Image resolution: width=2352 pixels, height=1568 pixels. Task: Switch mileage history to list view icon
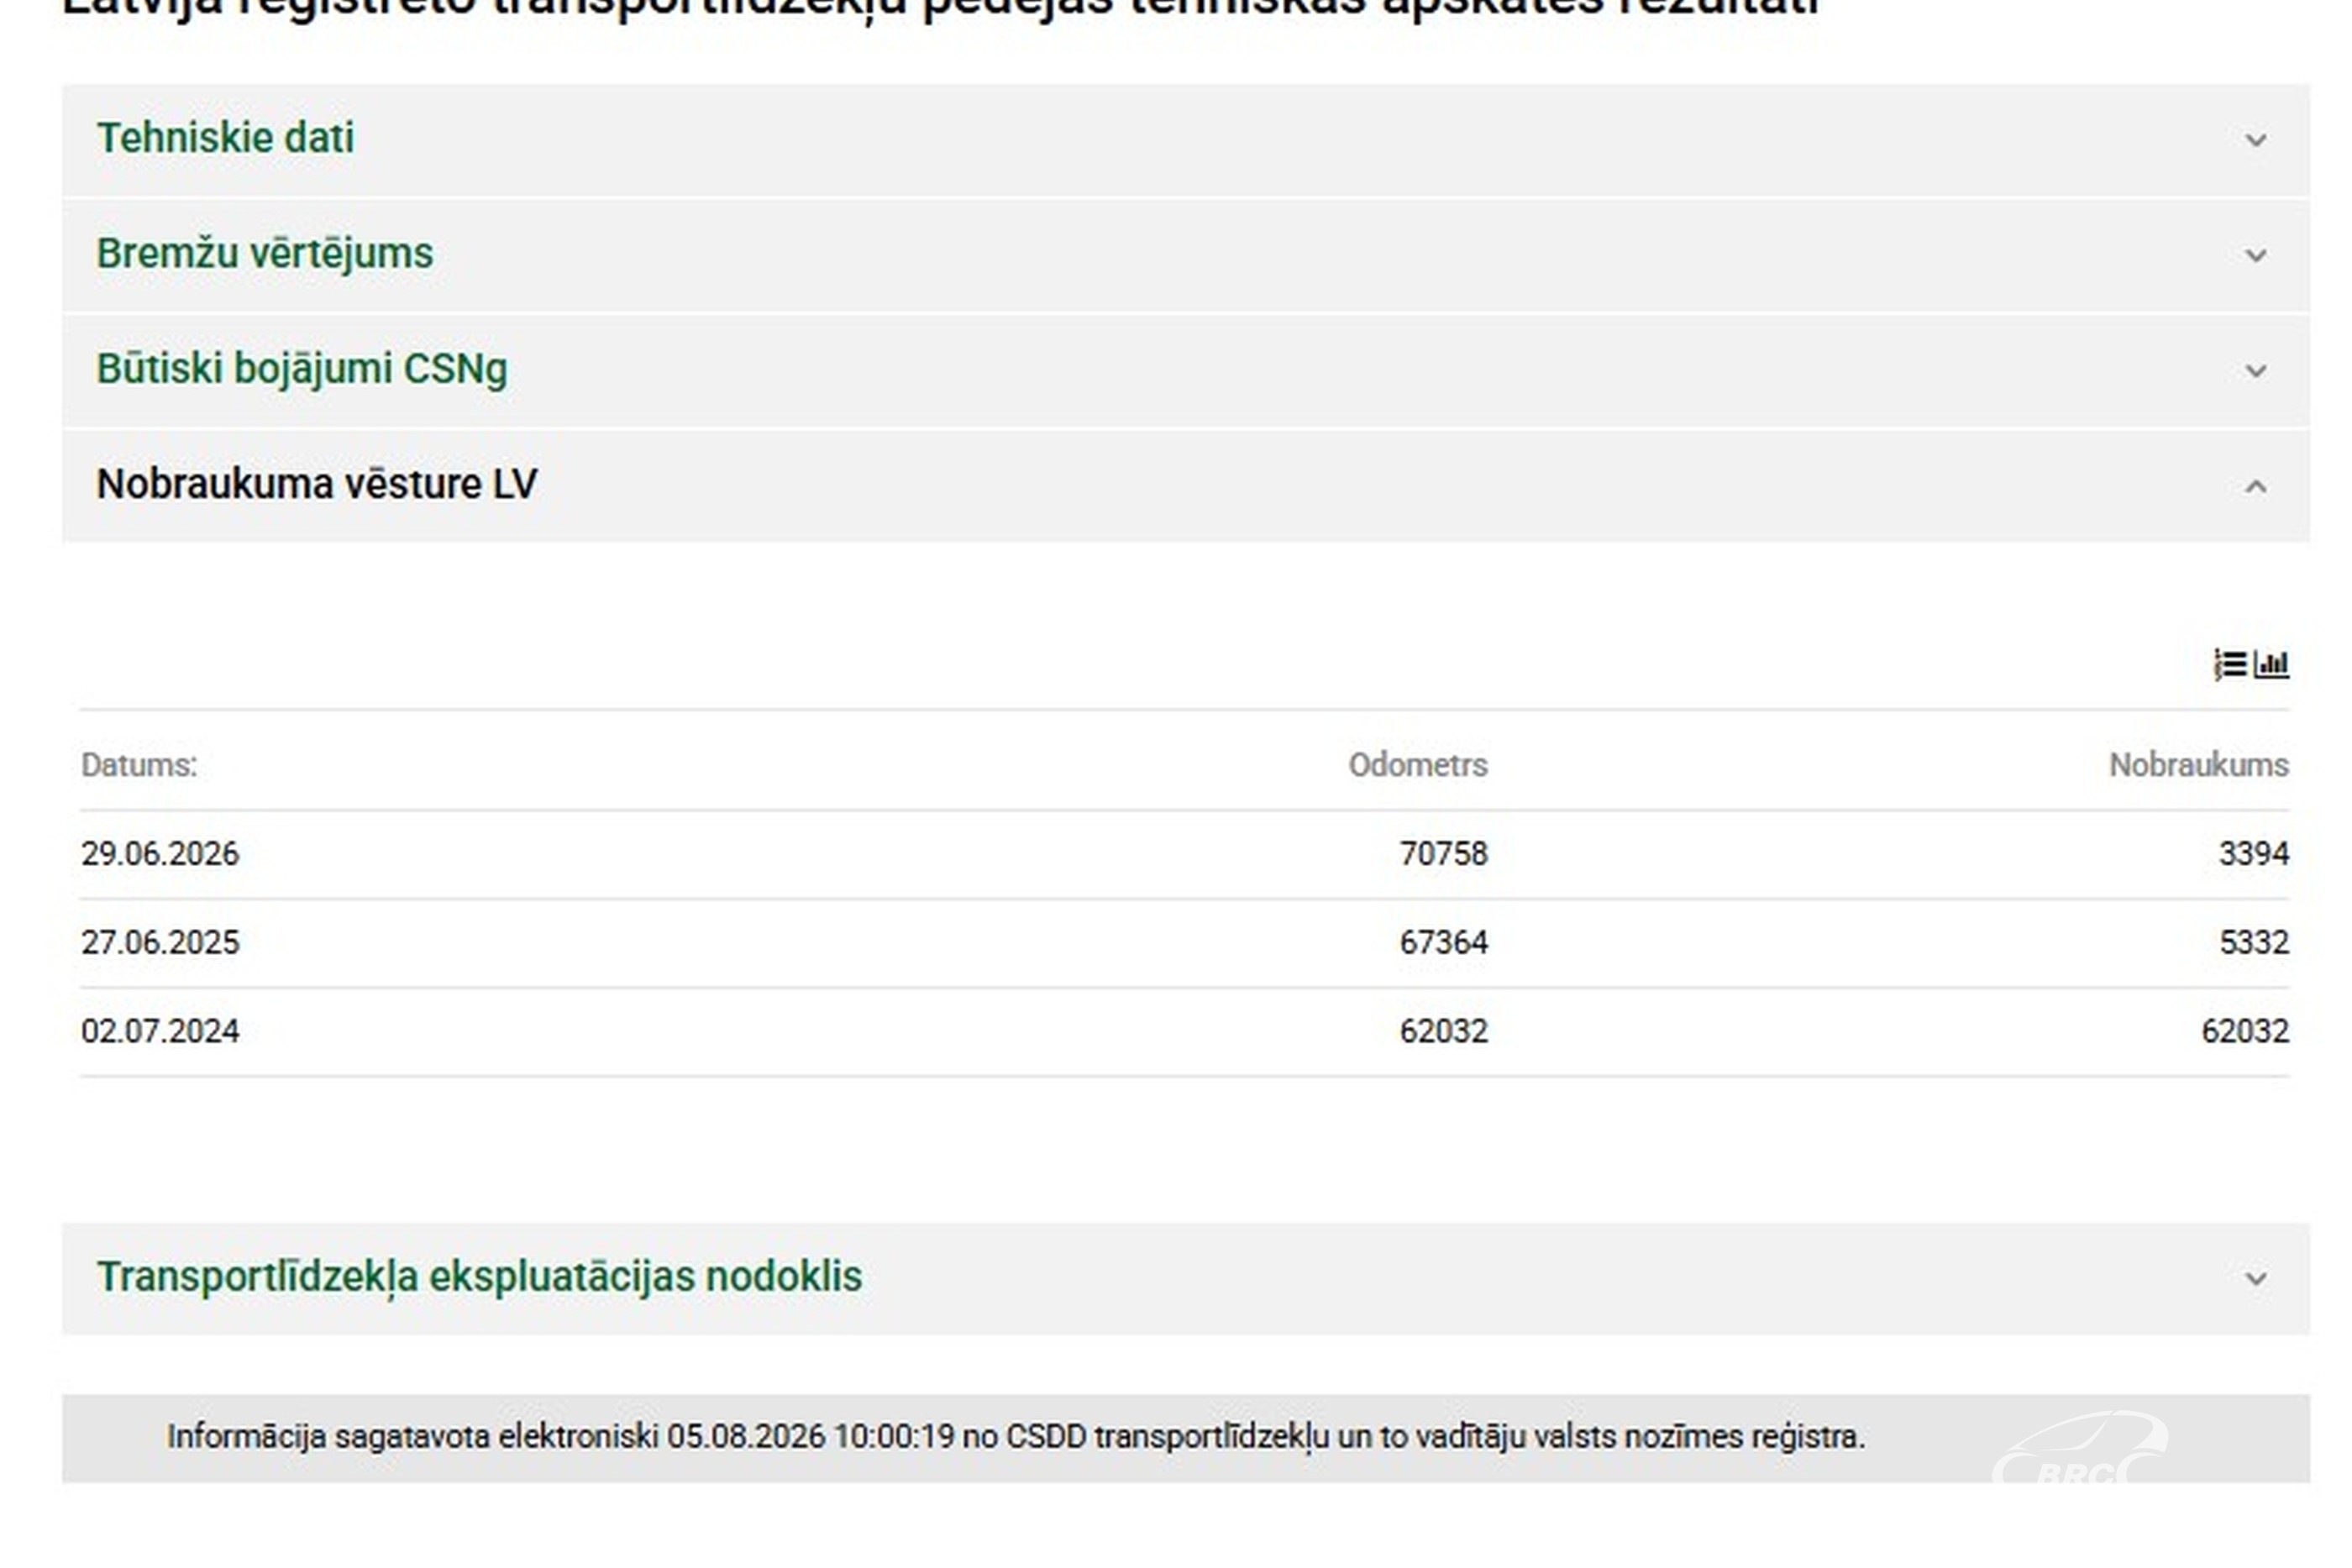click(x=2230, y=664)
